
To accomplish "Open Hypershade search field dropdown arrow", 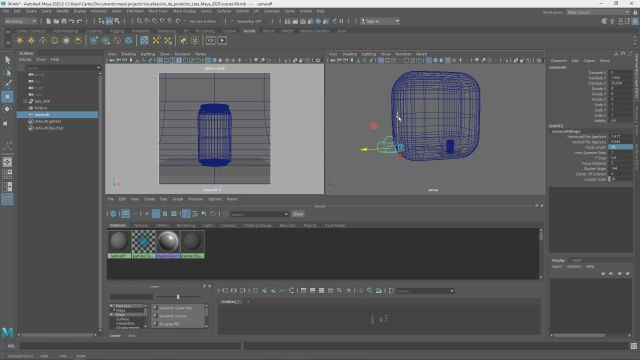I will tap(286, 214).
